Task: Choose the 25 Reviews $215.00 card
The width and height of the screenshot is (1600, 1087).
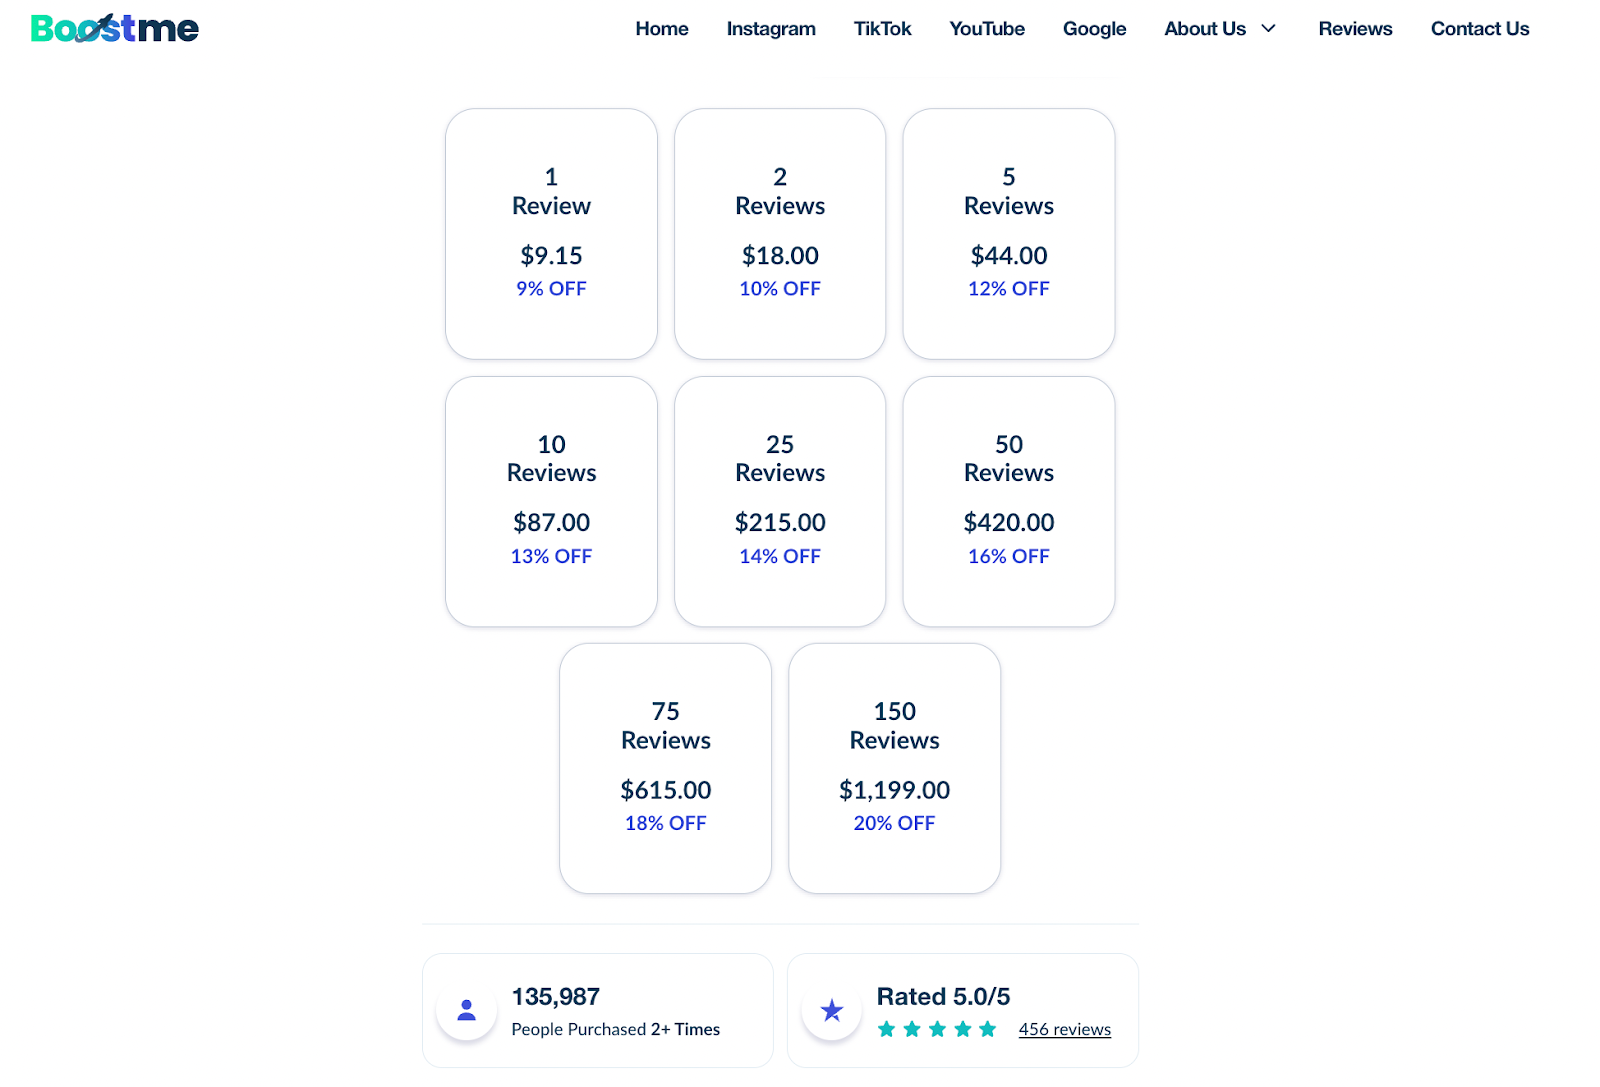Action: (780, 501)
